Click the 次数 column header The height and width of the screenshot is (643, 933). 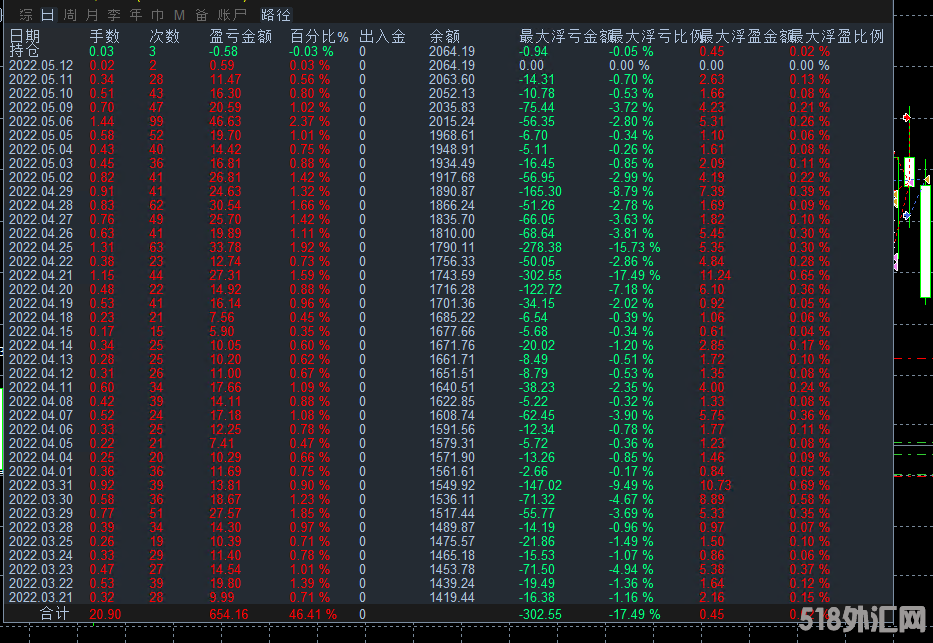pos(165,37)
